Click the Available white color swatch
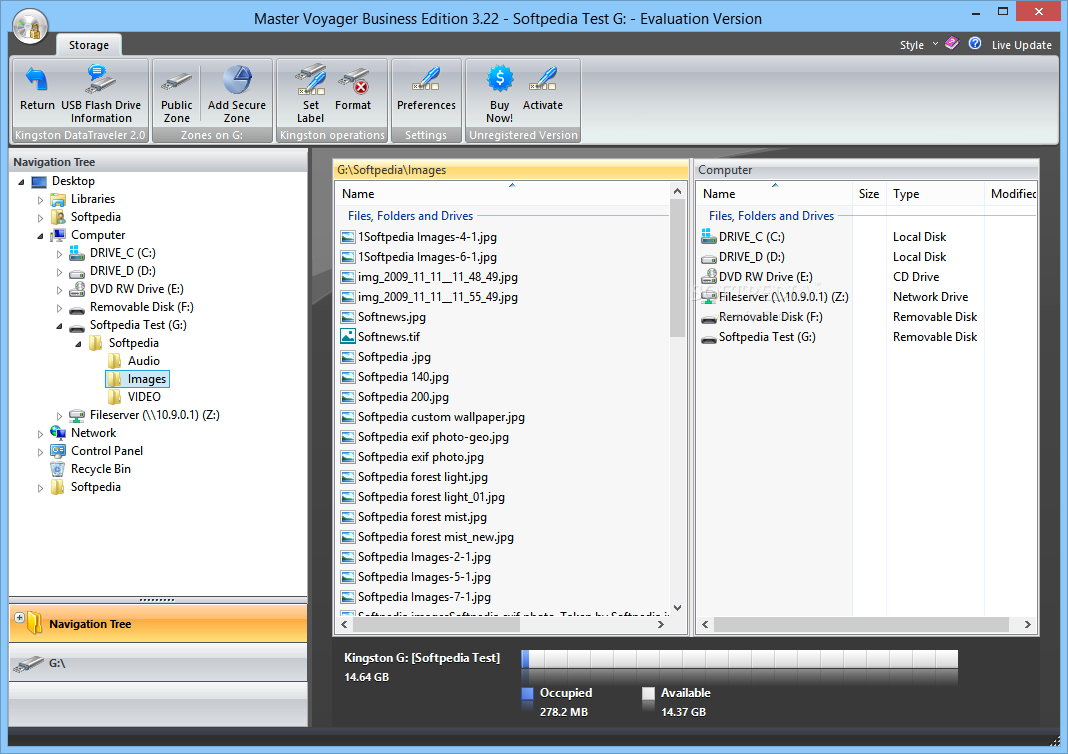Image resolution: width=1068 pixels, height=754 pixels. click(x=648, y=693)
